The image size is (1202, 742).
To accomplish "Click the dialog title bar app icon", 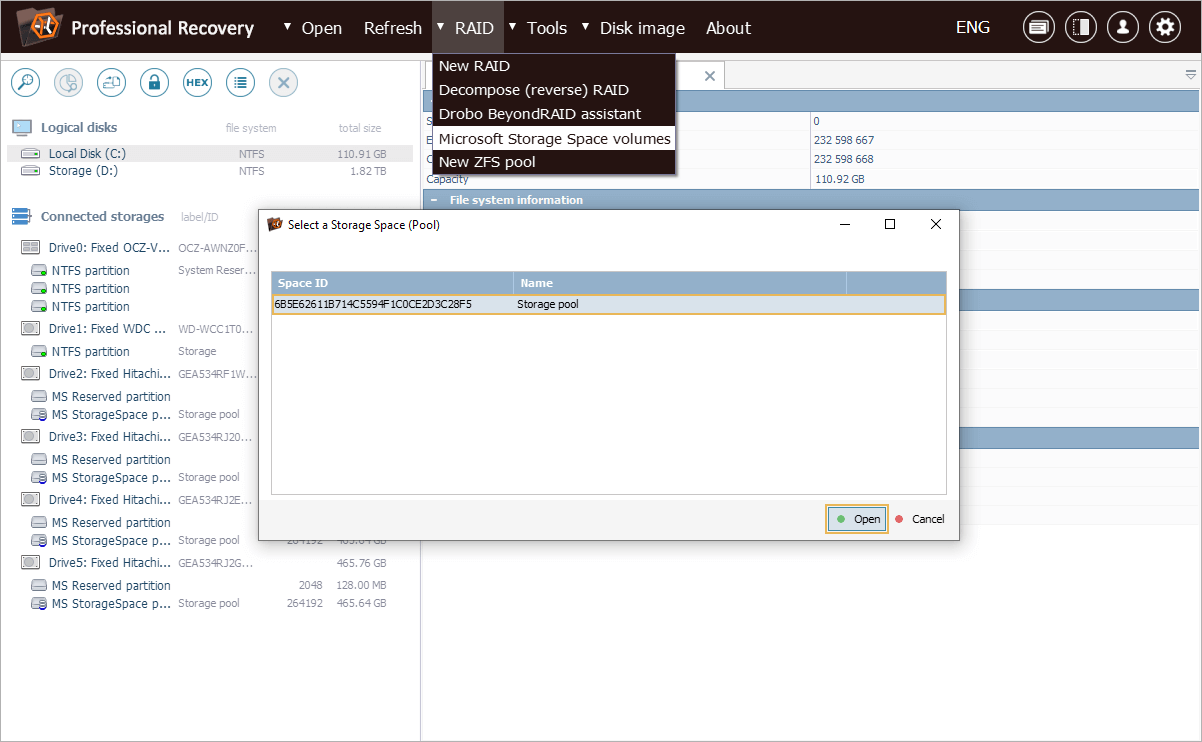I will 275,224.
